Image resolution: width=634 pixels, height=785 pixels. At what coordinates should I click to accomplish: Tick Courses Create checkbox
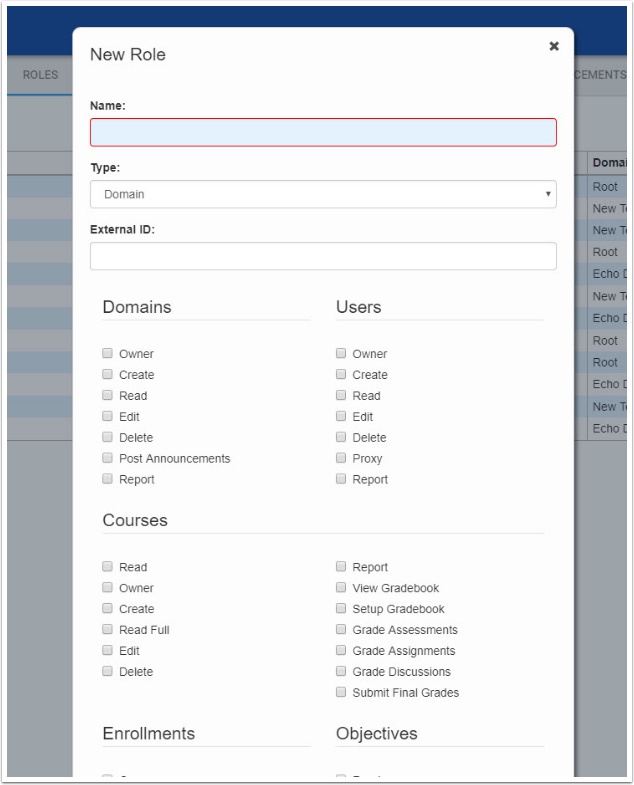click(x=107, y=608)
